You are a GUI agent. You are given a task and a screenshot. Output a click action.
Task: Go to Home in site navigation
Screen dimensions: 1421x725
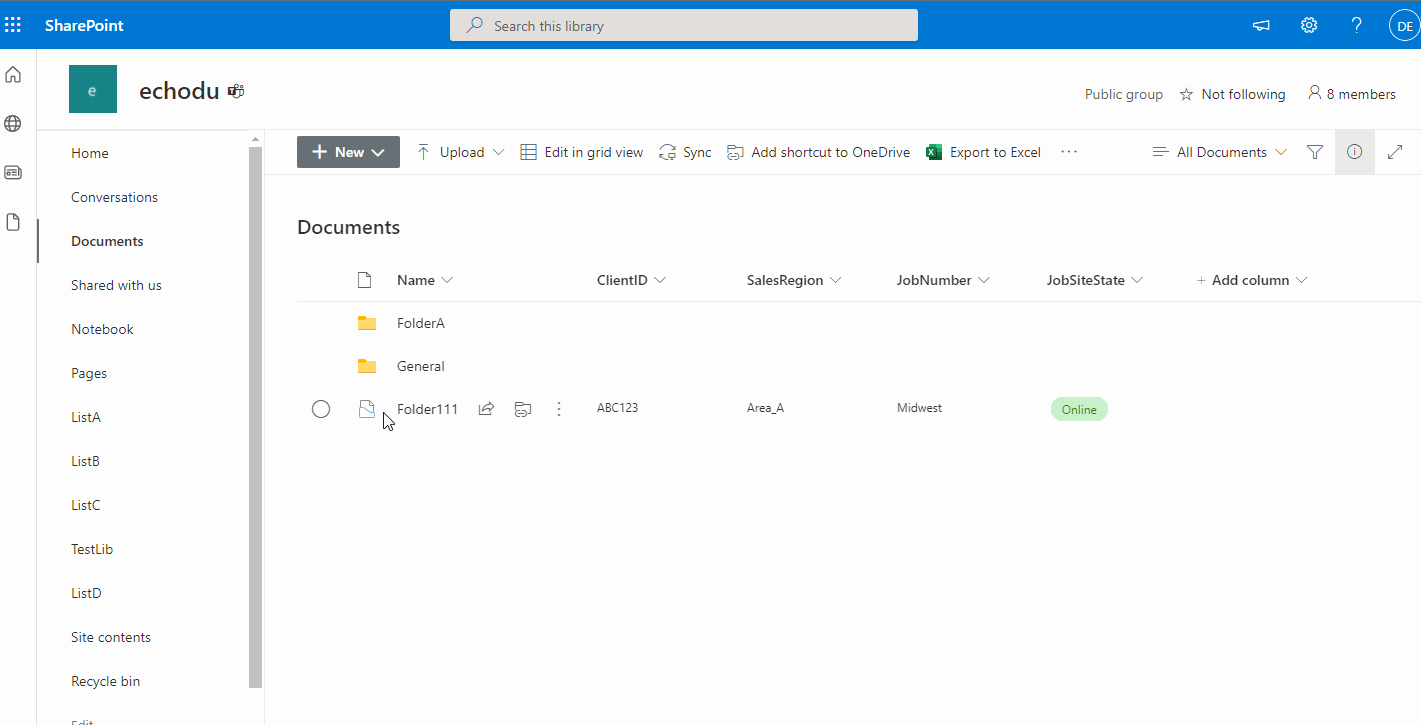coord(90,153)
